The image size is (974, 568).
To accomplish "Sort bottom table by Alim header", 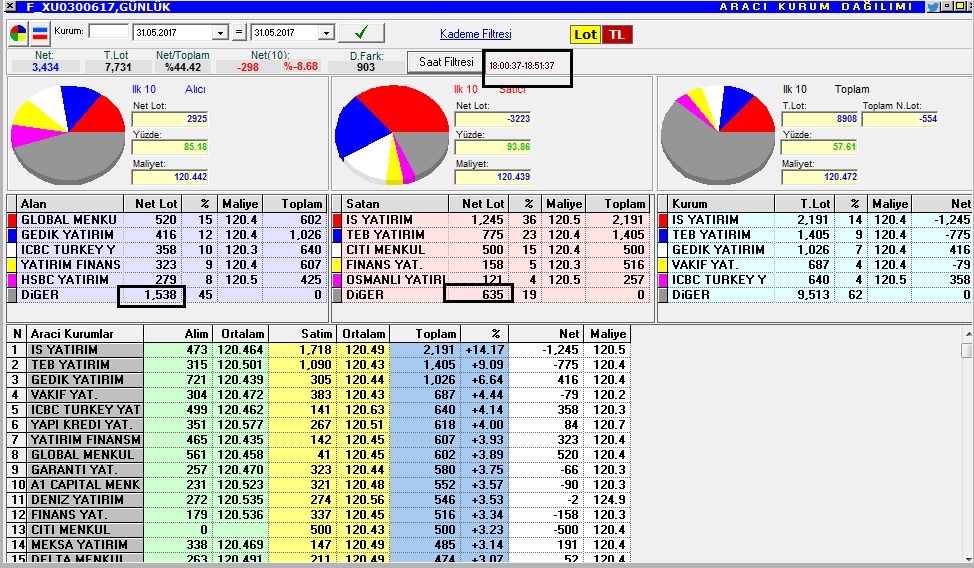I will pyautogui.click(x=177, y=334).
